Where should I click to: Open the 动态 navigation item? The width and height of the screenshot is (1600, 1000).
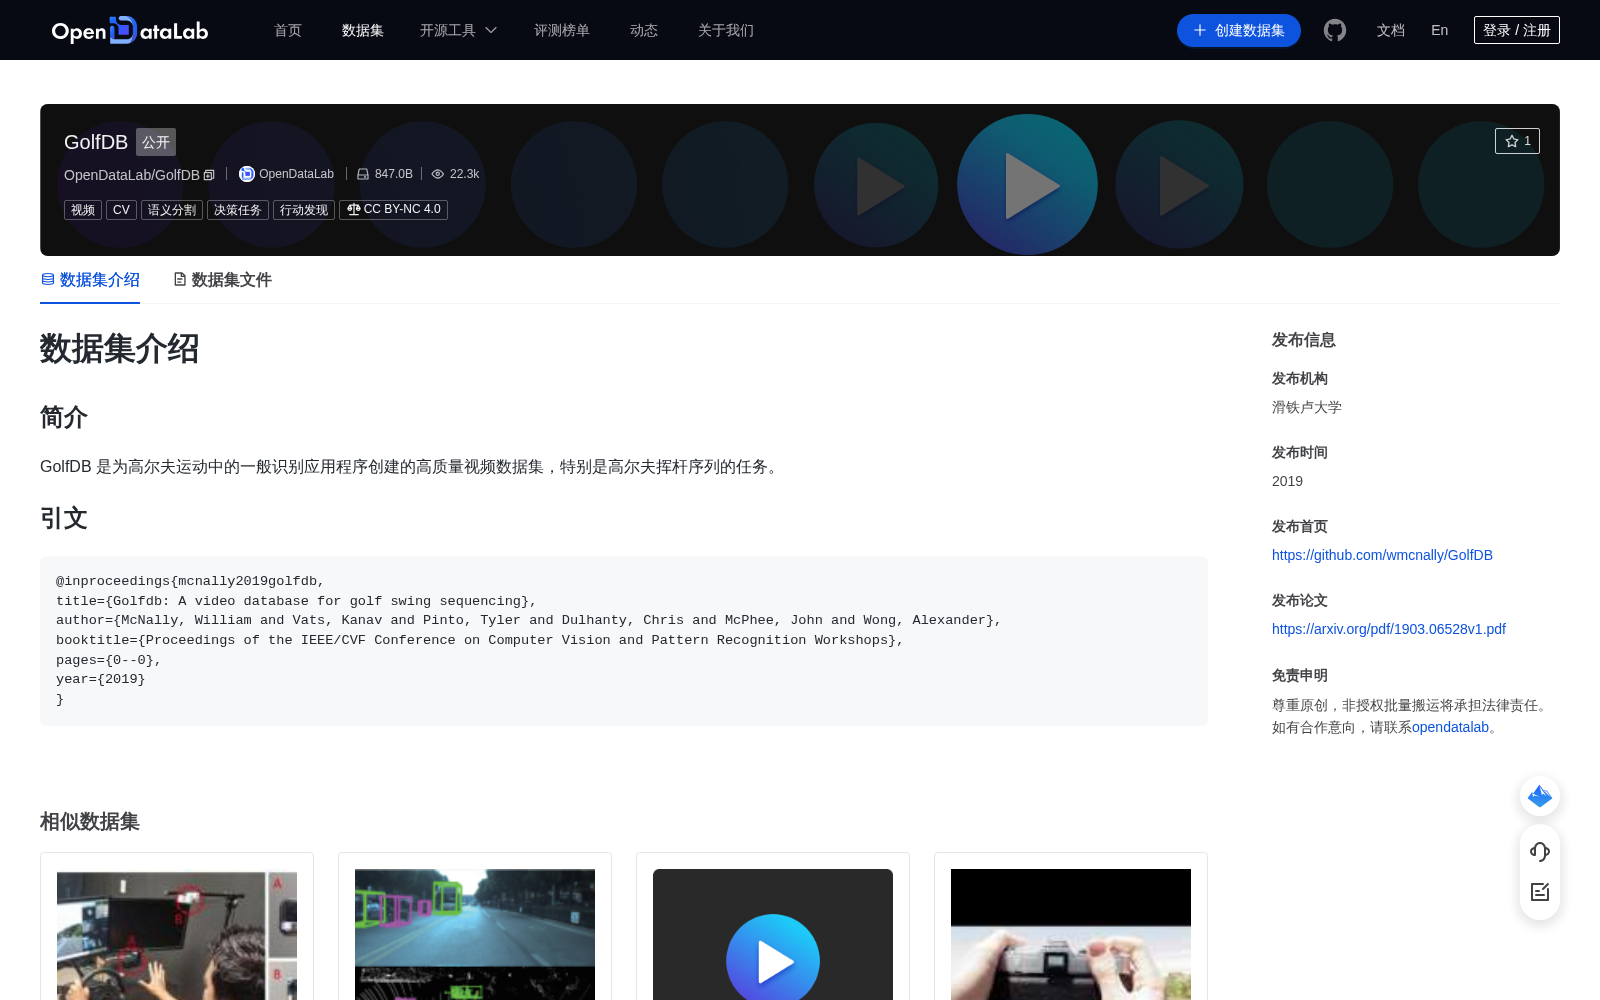coord(644,30)
